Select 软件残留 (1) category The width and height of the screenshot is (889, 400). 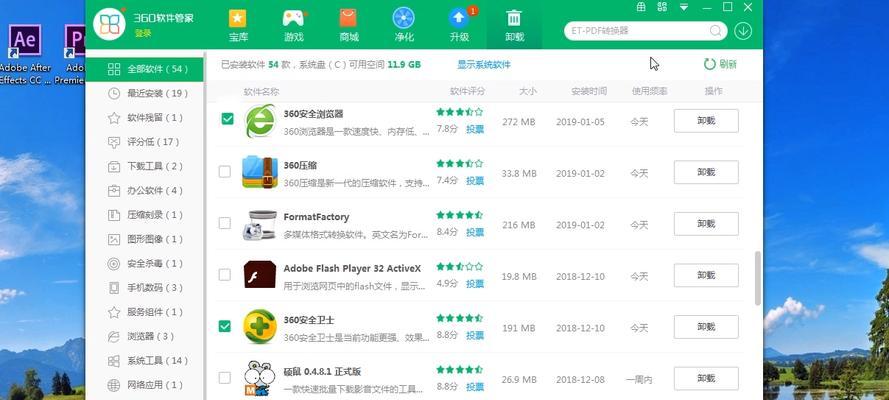pyautogui.click(x=145, y=118)
